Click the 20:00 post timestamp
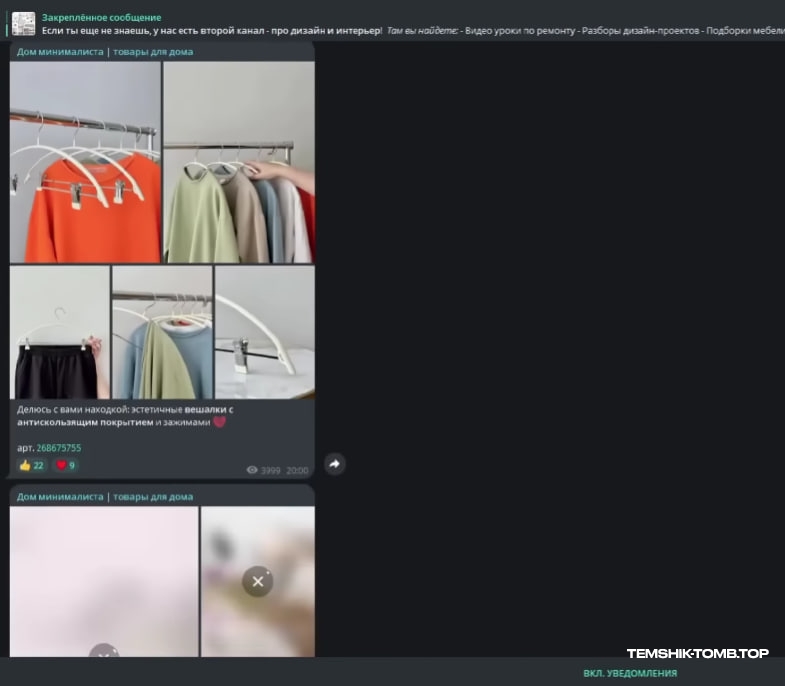The height and width of the screenshot is (686, 785). (x=297, y=470)
